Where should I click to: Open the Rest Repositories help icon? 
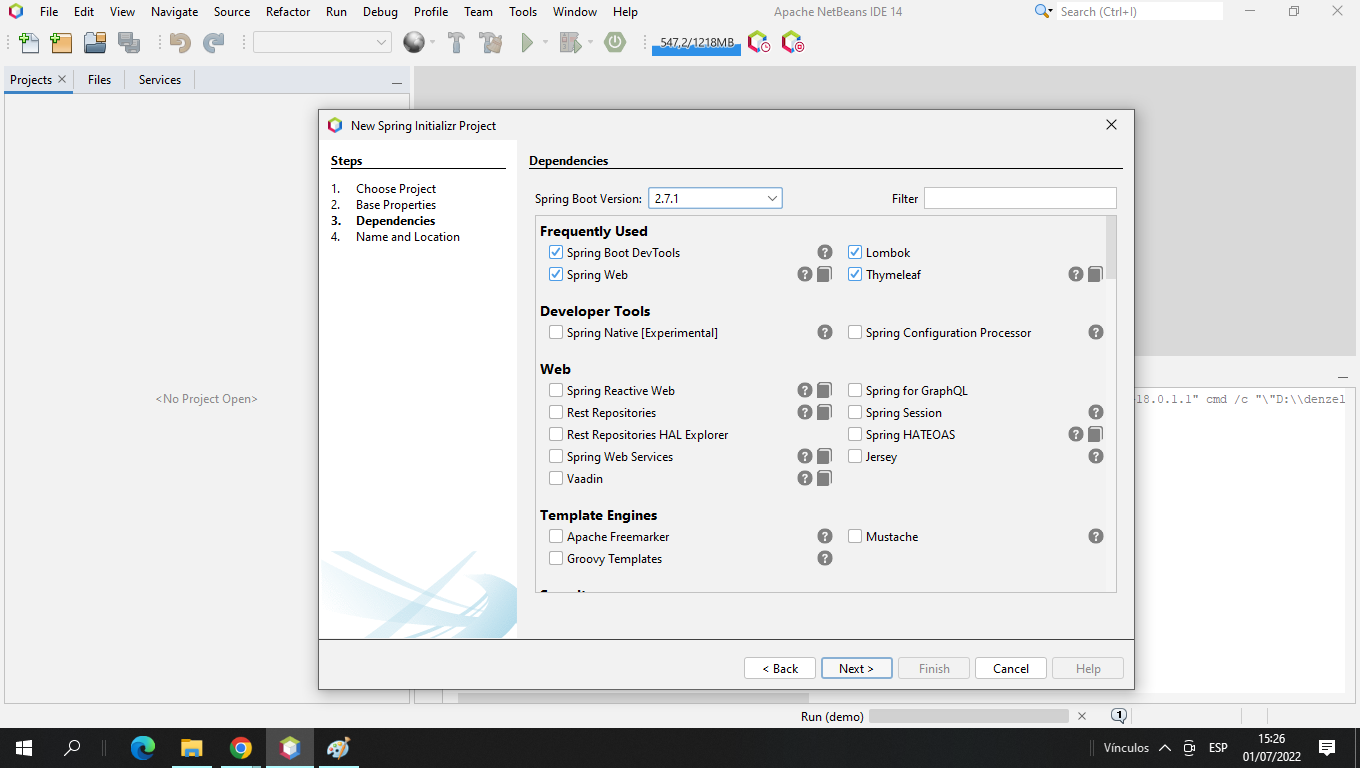point(805,412)
